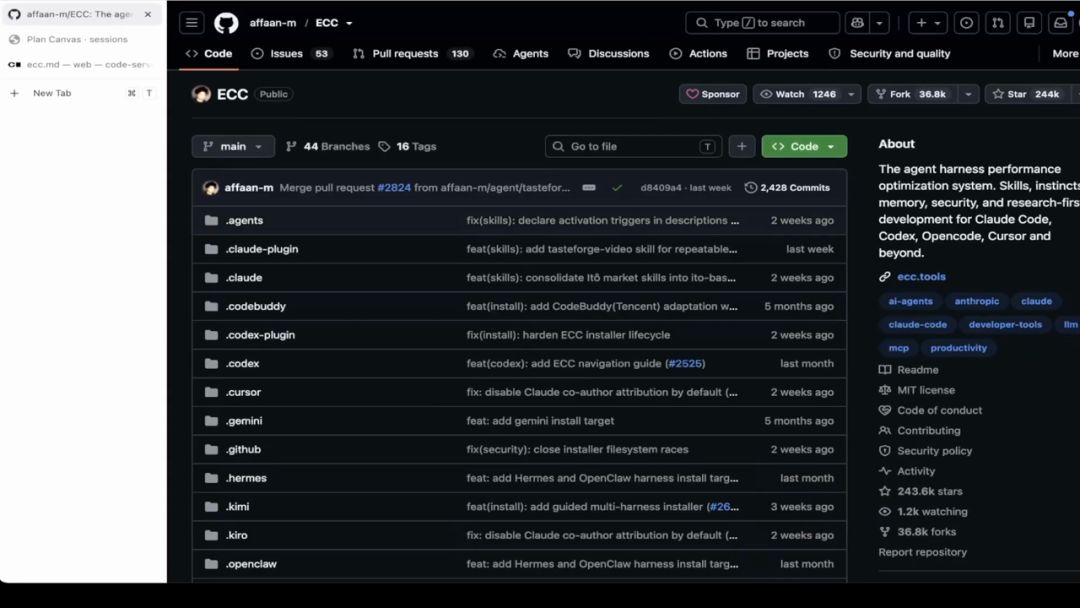View the 16 Tags link
The image size is (1080, 608).
(407, 147)
